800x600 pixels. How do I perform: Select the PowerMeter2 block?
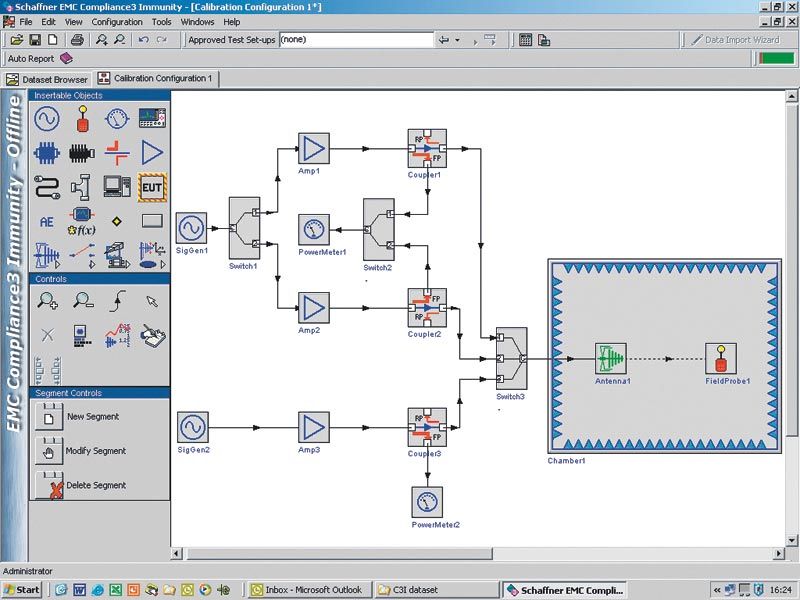(427, 502)
